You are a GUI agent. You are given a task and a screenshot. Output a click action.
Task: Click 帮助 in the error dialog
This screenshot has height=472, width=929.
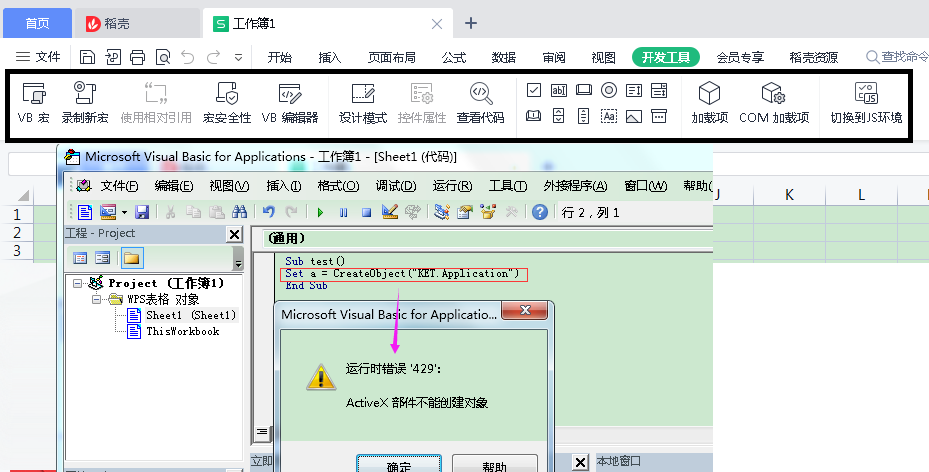[495, 464]
